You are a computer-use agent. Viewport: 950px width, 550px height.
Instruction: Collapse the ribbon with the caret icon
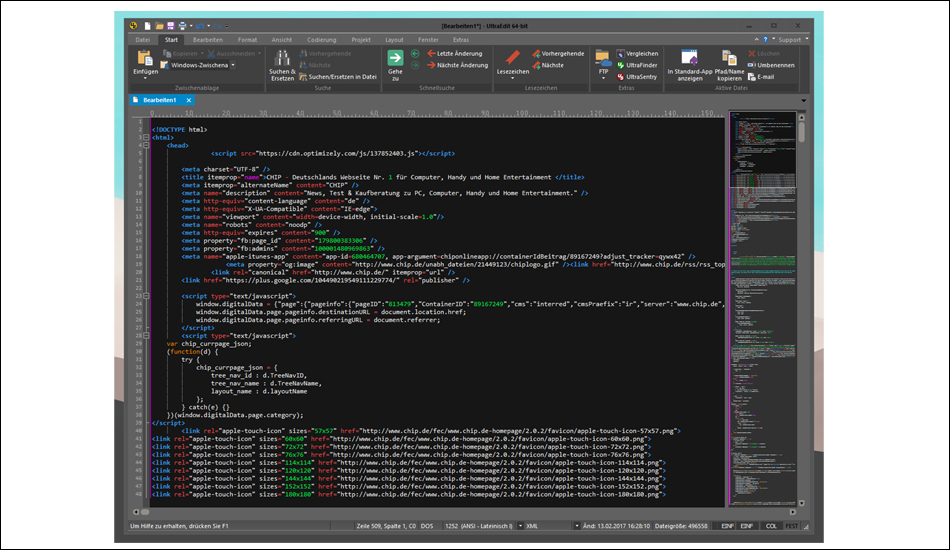click(x=756, y=39)
